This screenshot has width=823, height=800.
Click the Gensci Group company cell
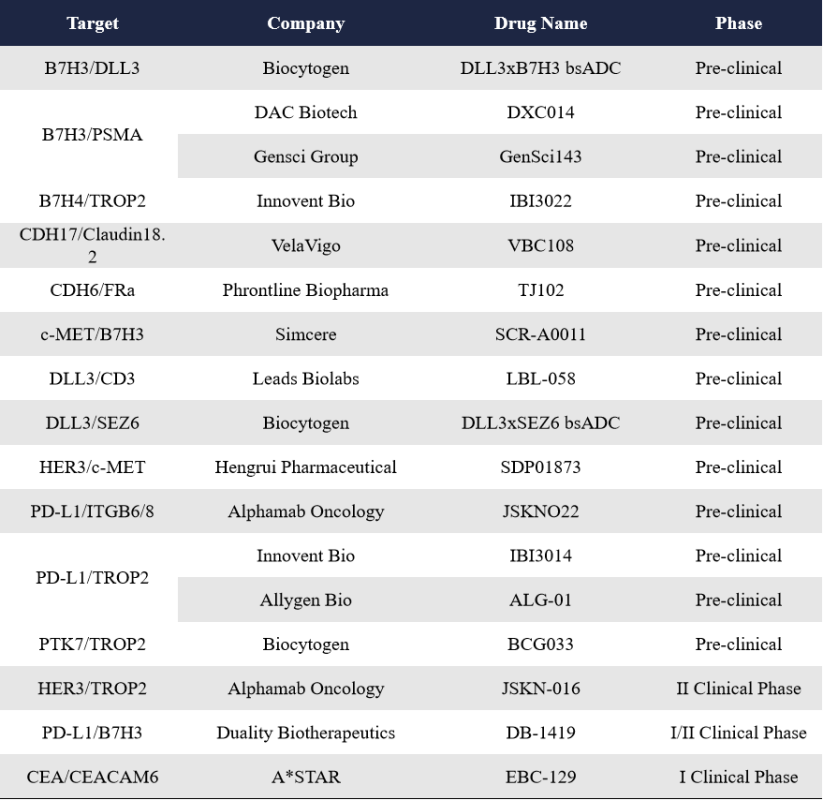[305, 156]
